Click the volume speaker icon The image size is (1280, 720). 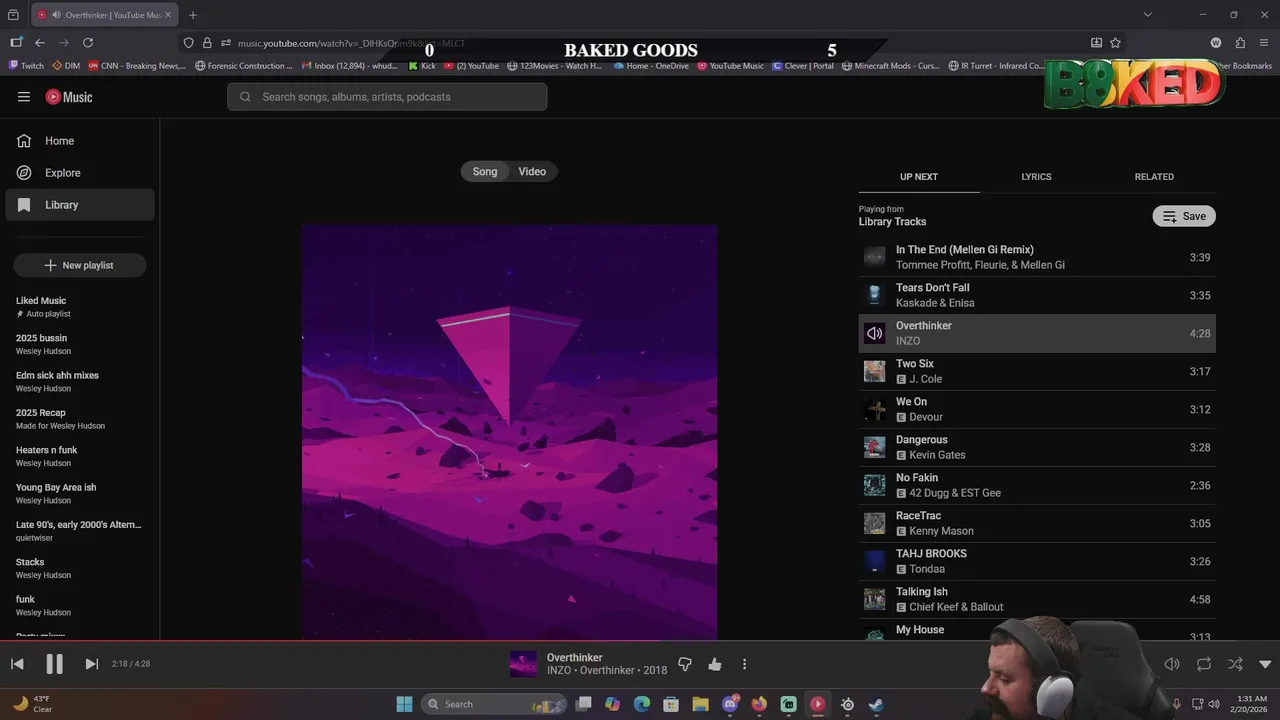point(1172,664)
